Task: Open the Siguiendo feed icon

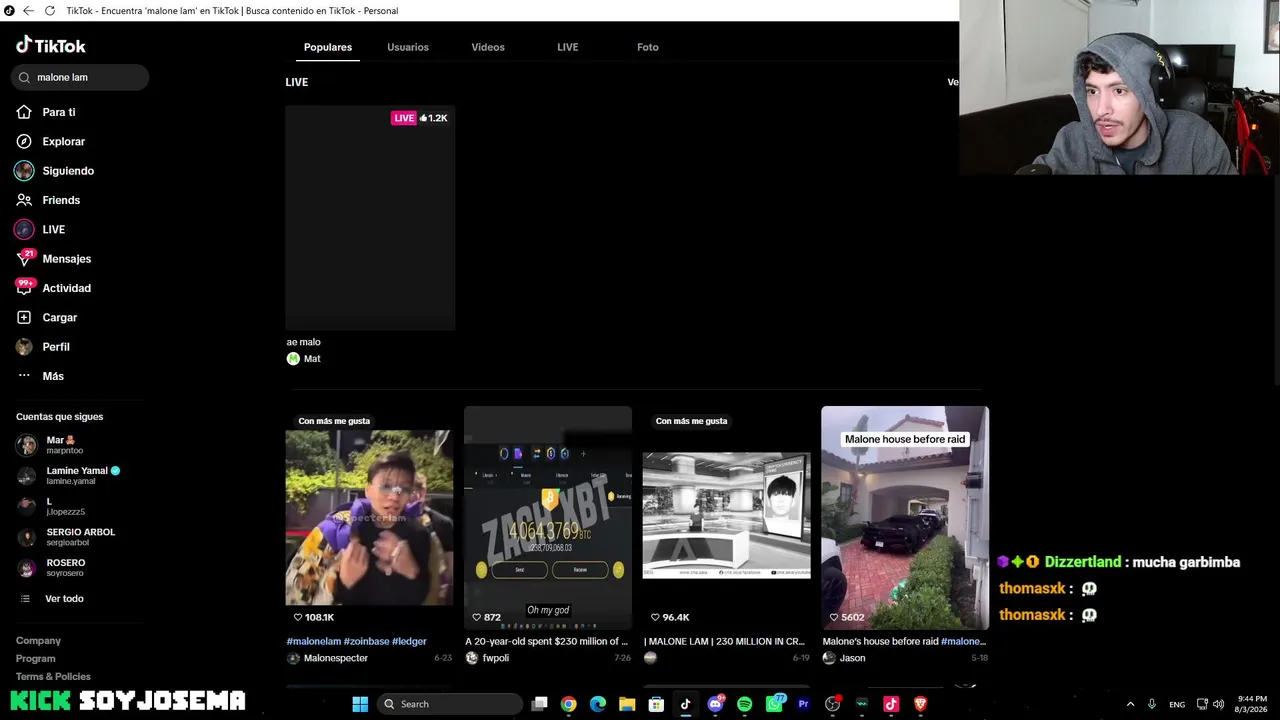Action: 25,171
